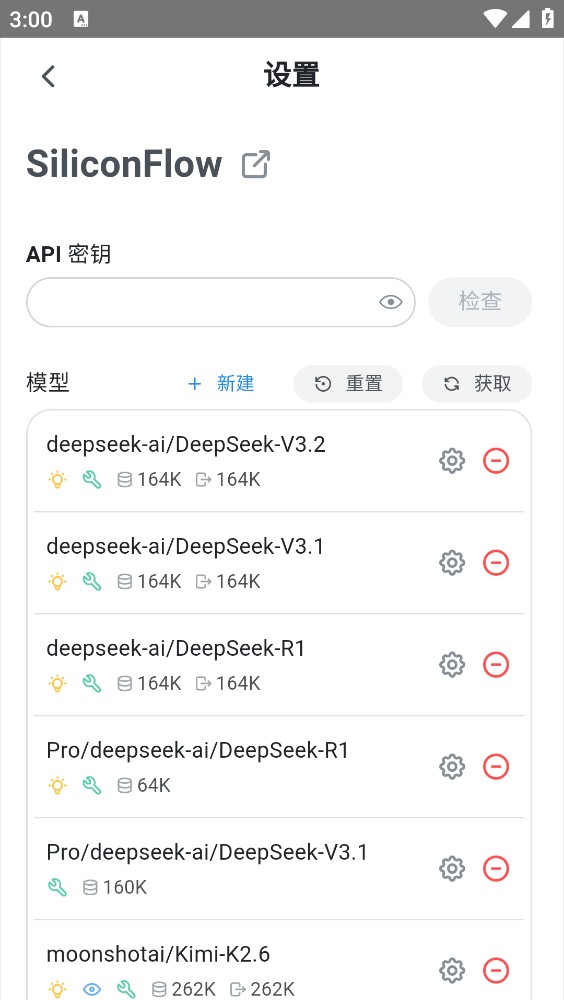Click the wrench tool icon under DeepSeek-V3.2

[x=92, y=479]
